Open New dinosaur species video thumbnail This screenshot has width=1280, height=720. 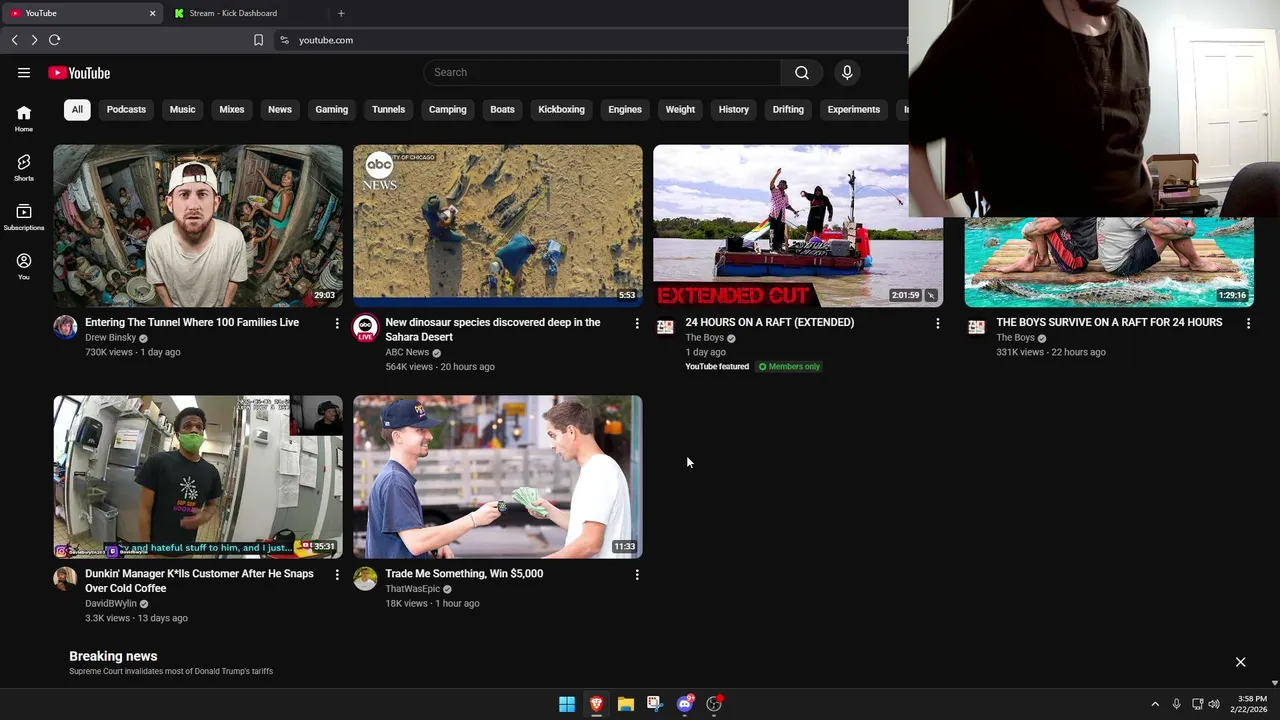point(498,226)
